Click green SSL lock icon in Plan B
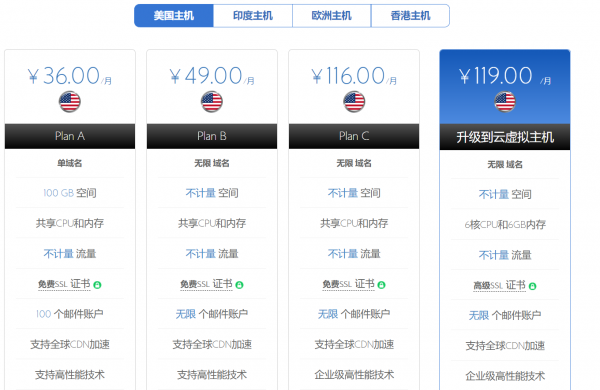 (x=240, y=285)
